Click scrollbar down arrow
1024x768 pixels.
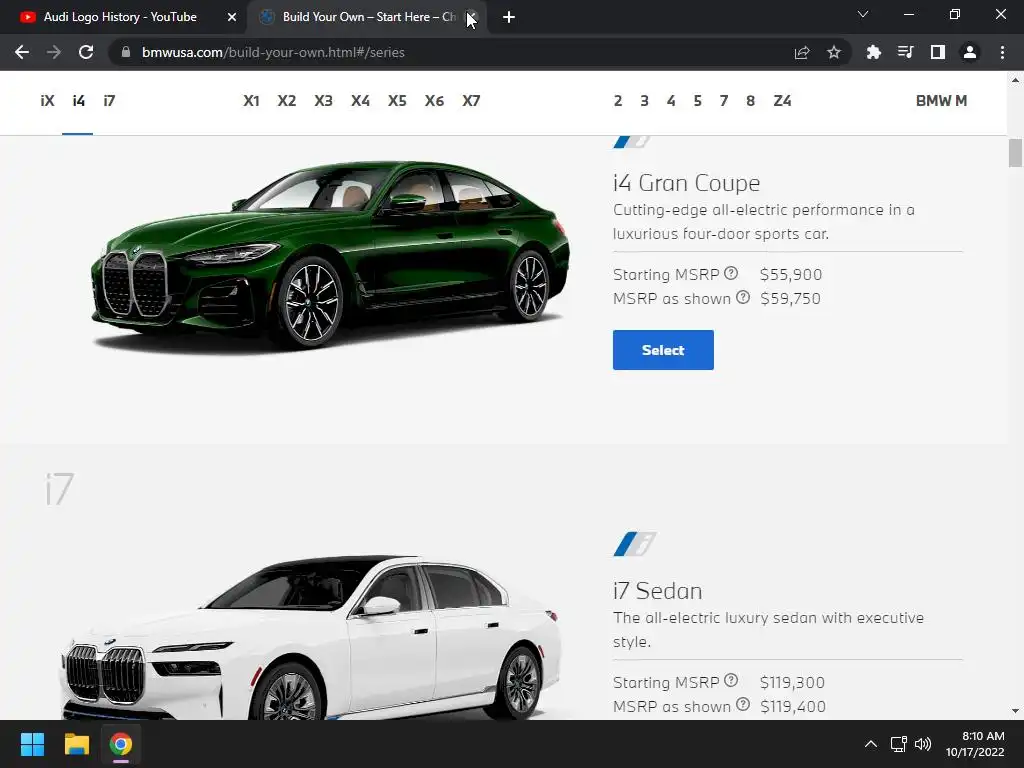tap(1015, 711)
